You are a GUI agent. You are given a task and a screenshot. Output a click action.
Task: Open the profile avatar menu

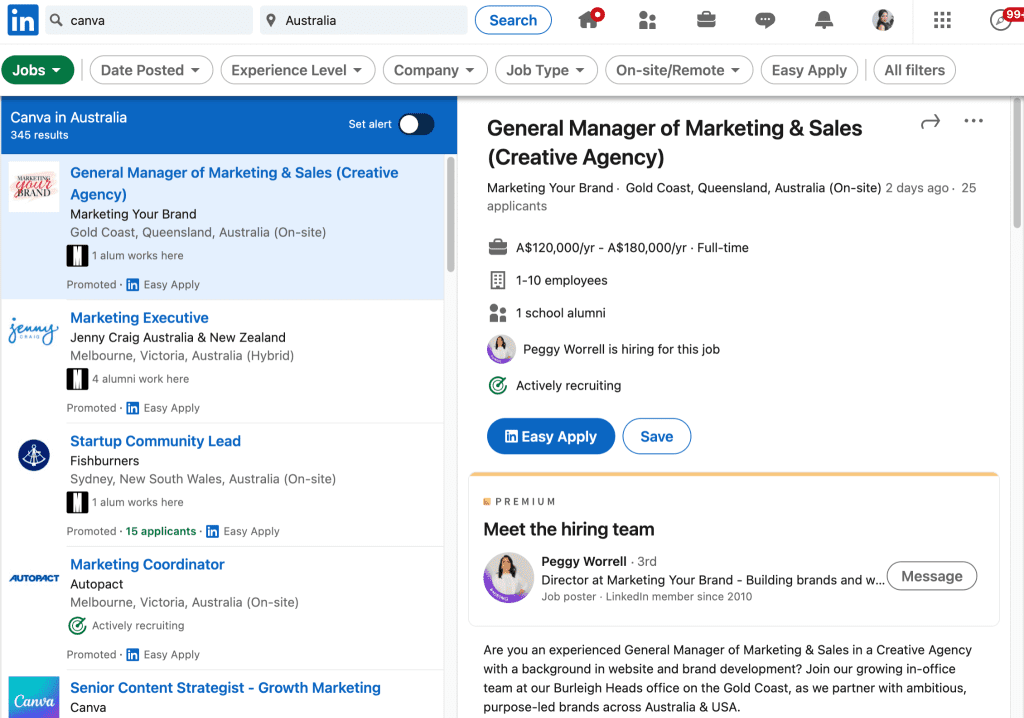point(883,20)
